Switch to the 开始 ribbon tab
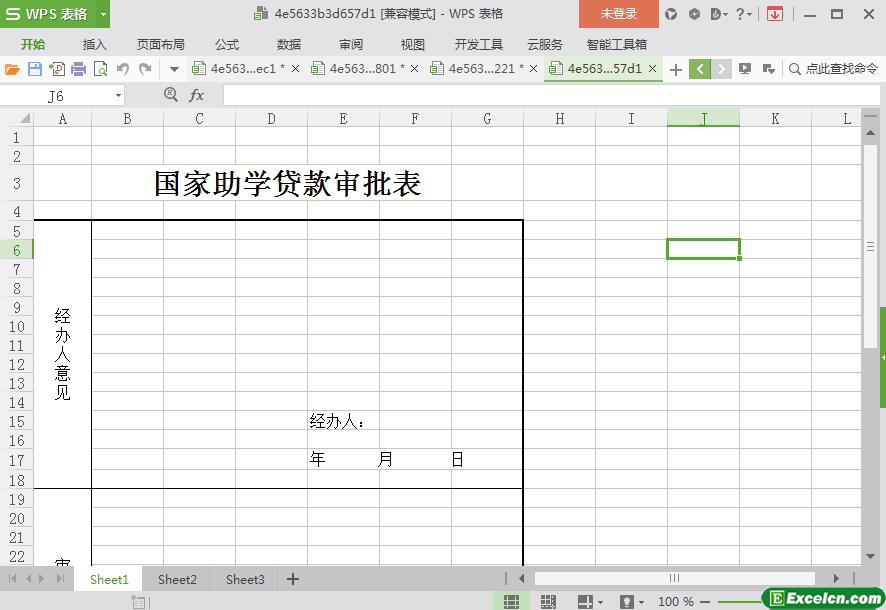 (x=33, y=45)
